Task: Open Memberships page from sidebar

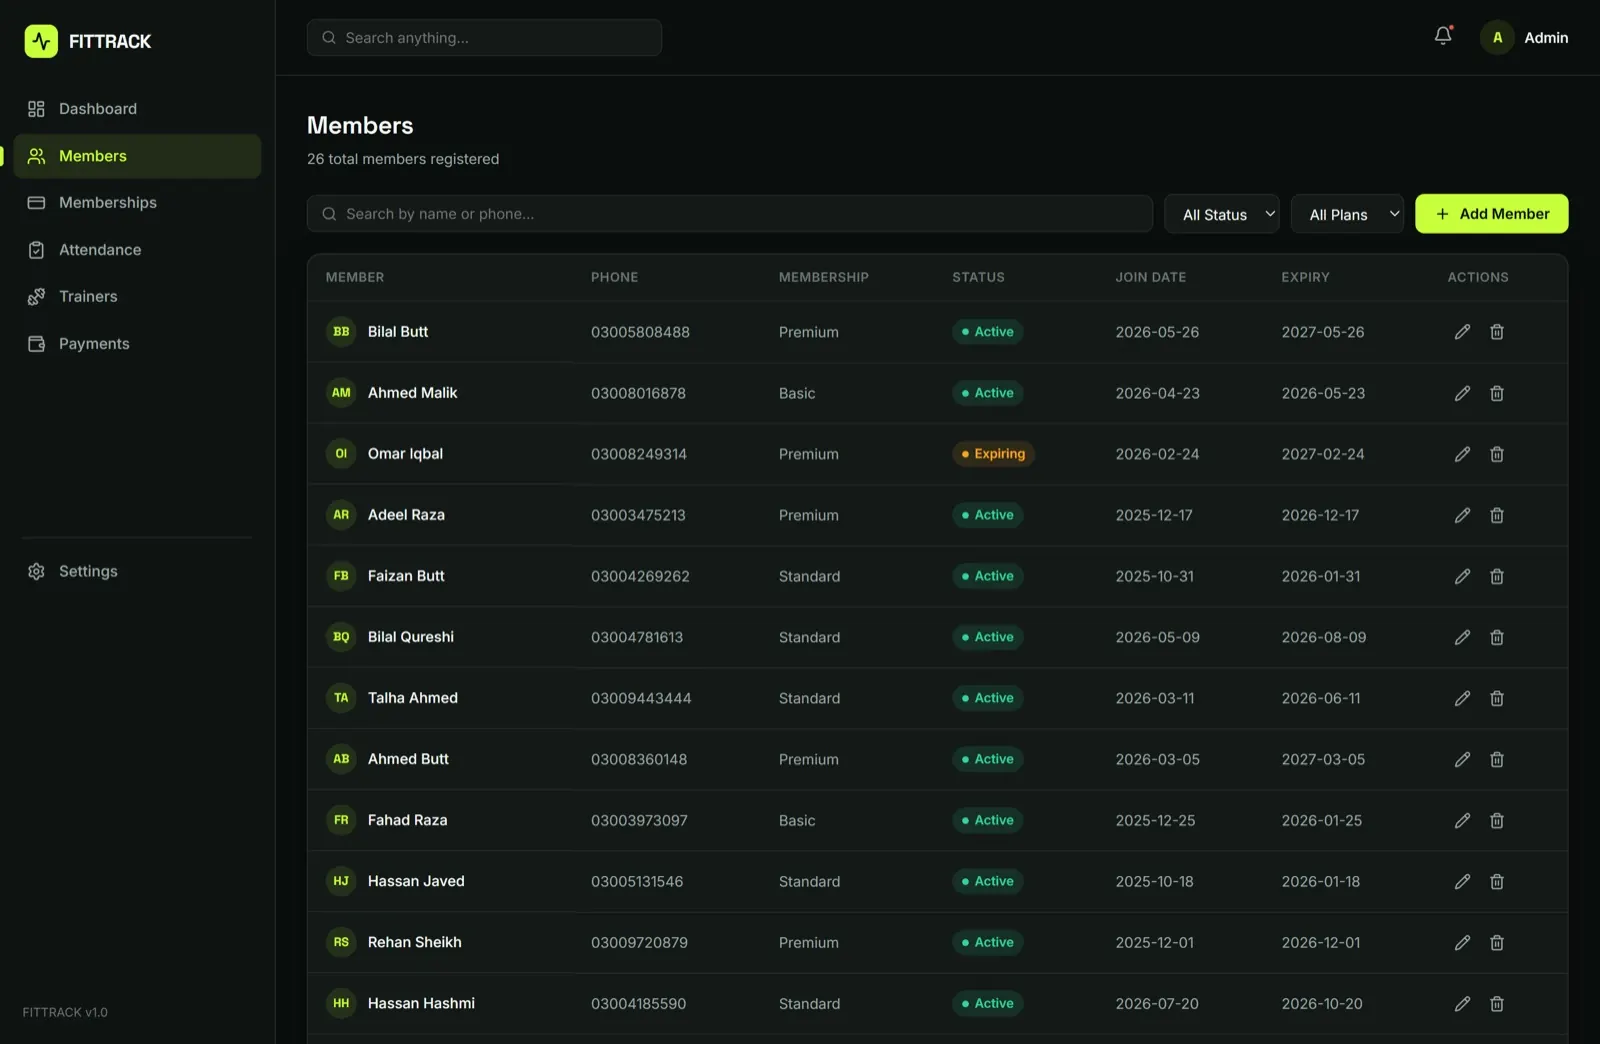Action: coord(137,203)
